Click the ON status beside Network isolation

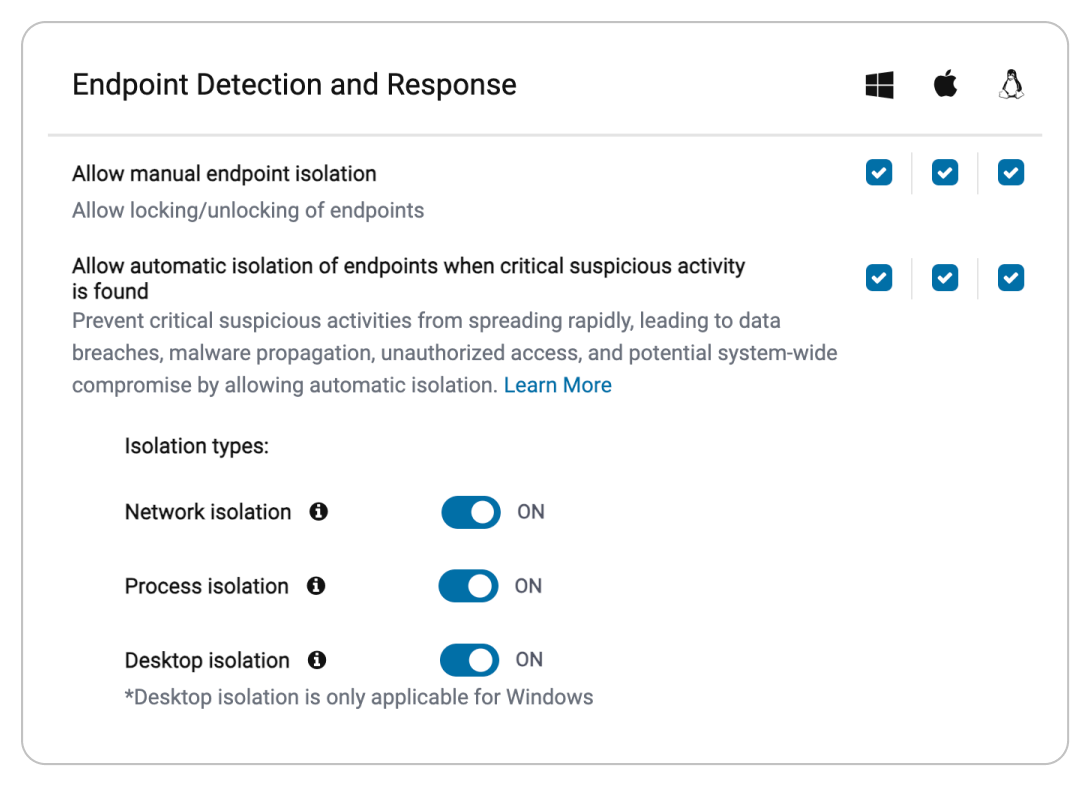531,512
